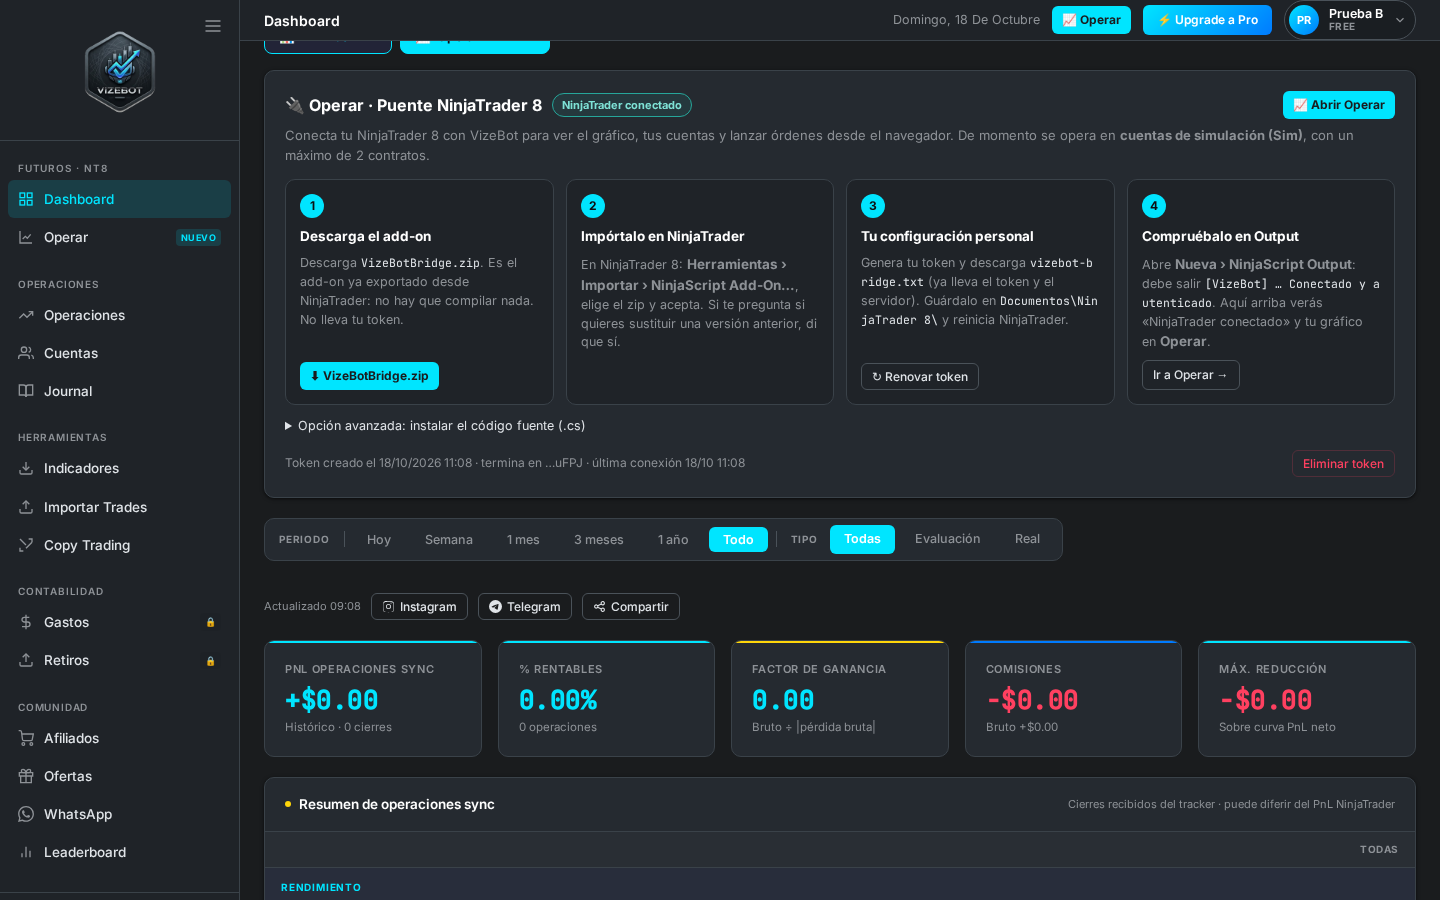Open Operaciones in the sidebar

pyautogui.click(x=120, y=315)
